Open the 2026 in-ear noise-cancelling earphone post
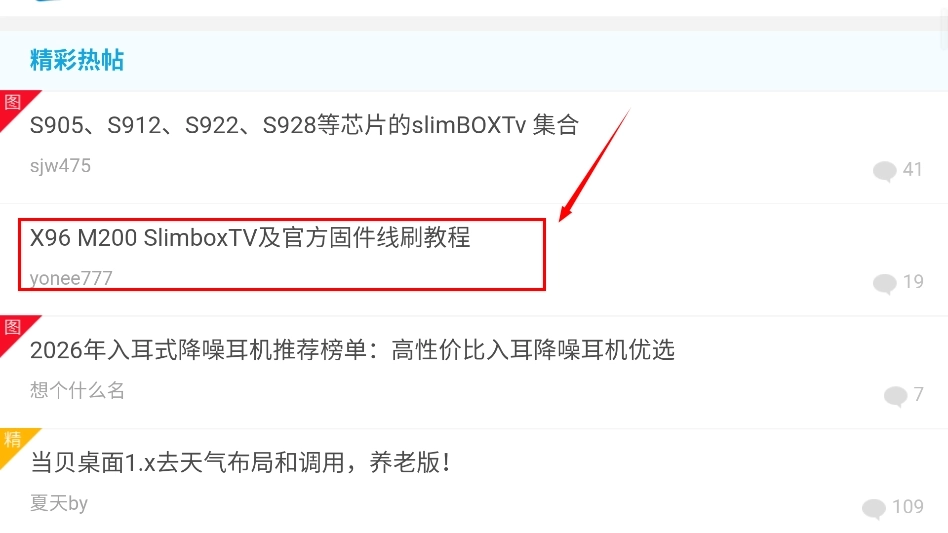This screenshot has height=533, width=948. [352, 350]
